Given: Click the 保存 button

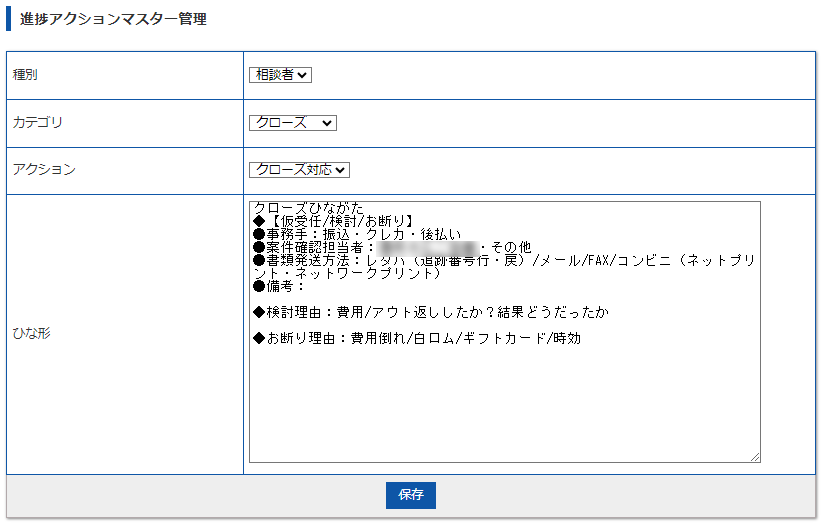Looking at the screenshot, I should 410,495.
